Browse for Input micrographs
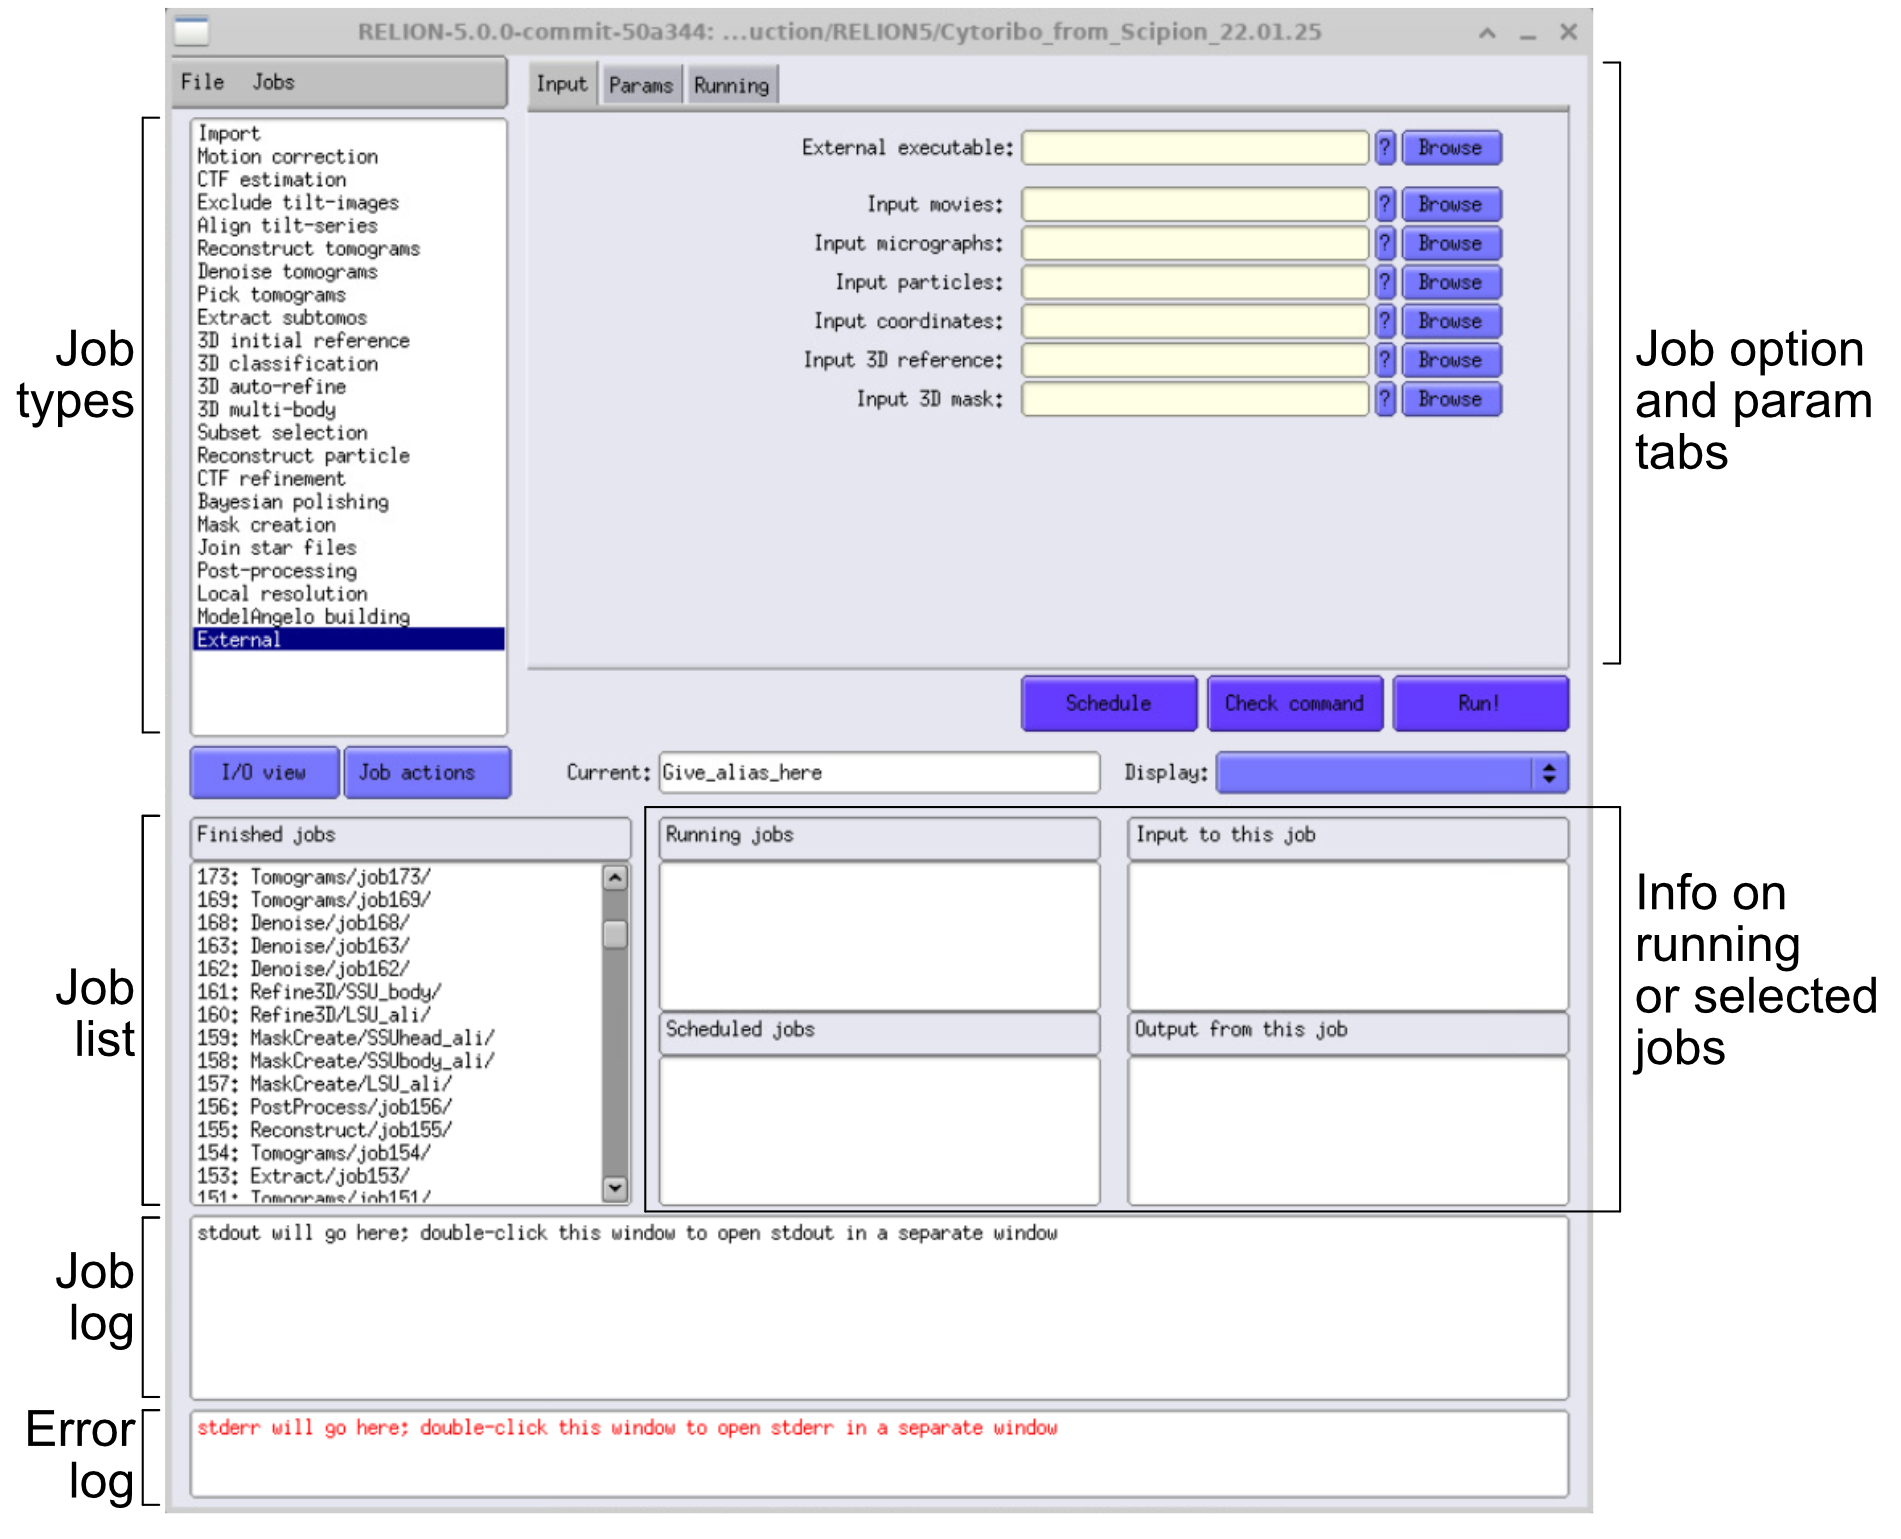Viewport: 1901px width, 1539px height. 1451,244
